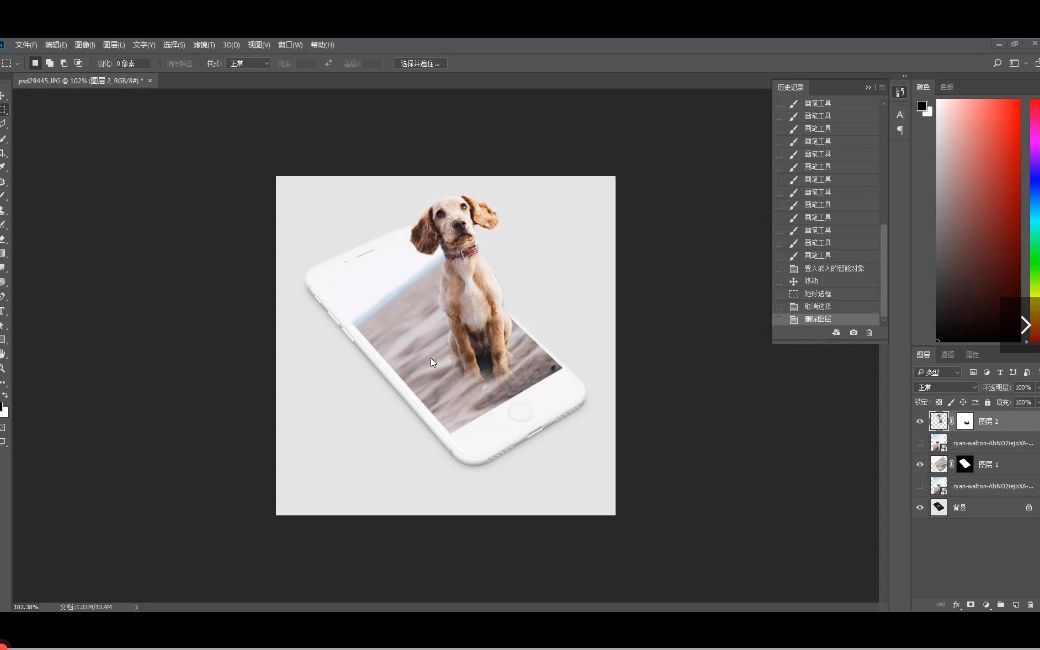This screenshot has height=650, width=1040.
Task: Open the blend mode dropdown showing 正常
Action: (x=938, y=387)
